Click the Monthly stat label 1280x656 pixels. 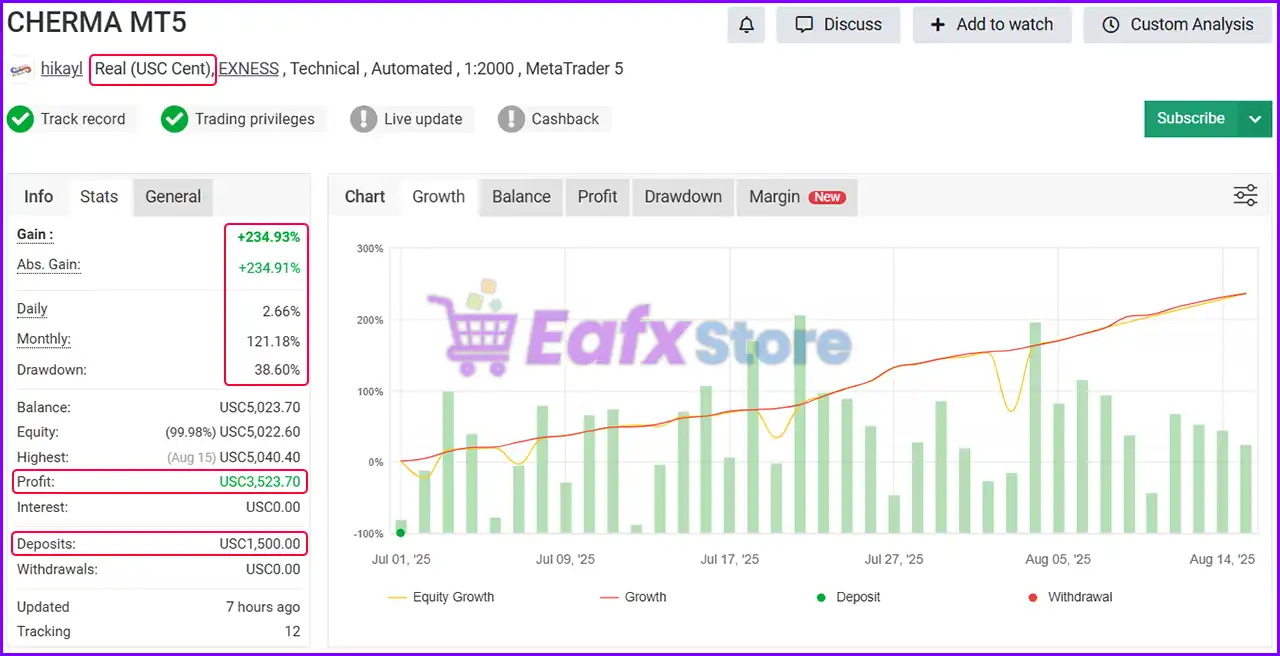pos(44,339)
